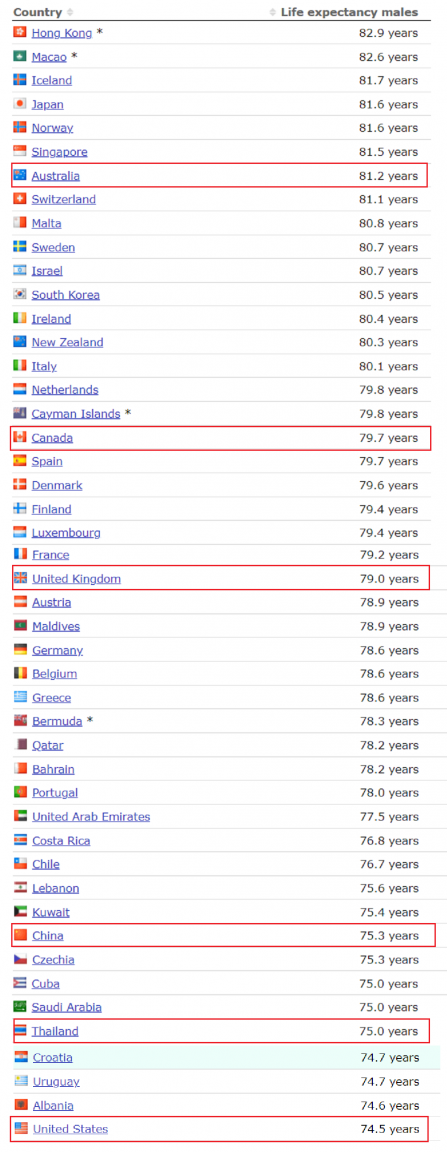This screenshot has width=447, height=1152.
Task: Click the Thailand flag icon
Action: (x=20, y=1031)
